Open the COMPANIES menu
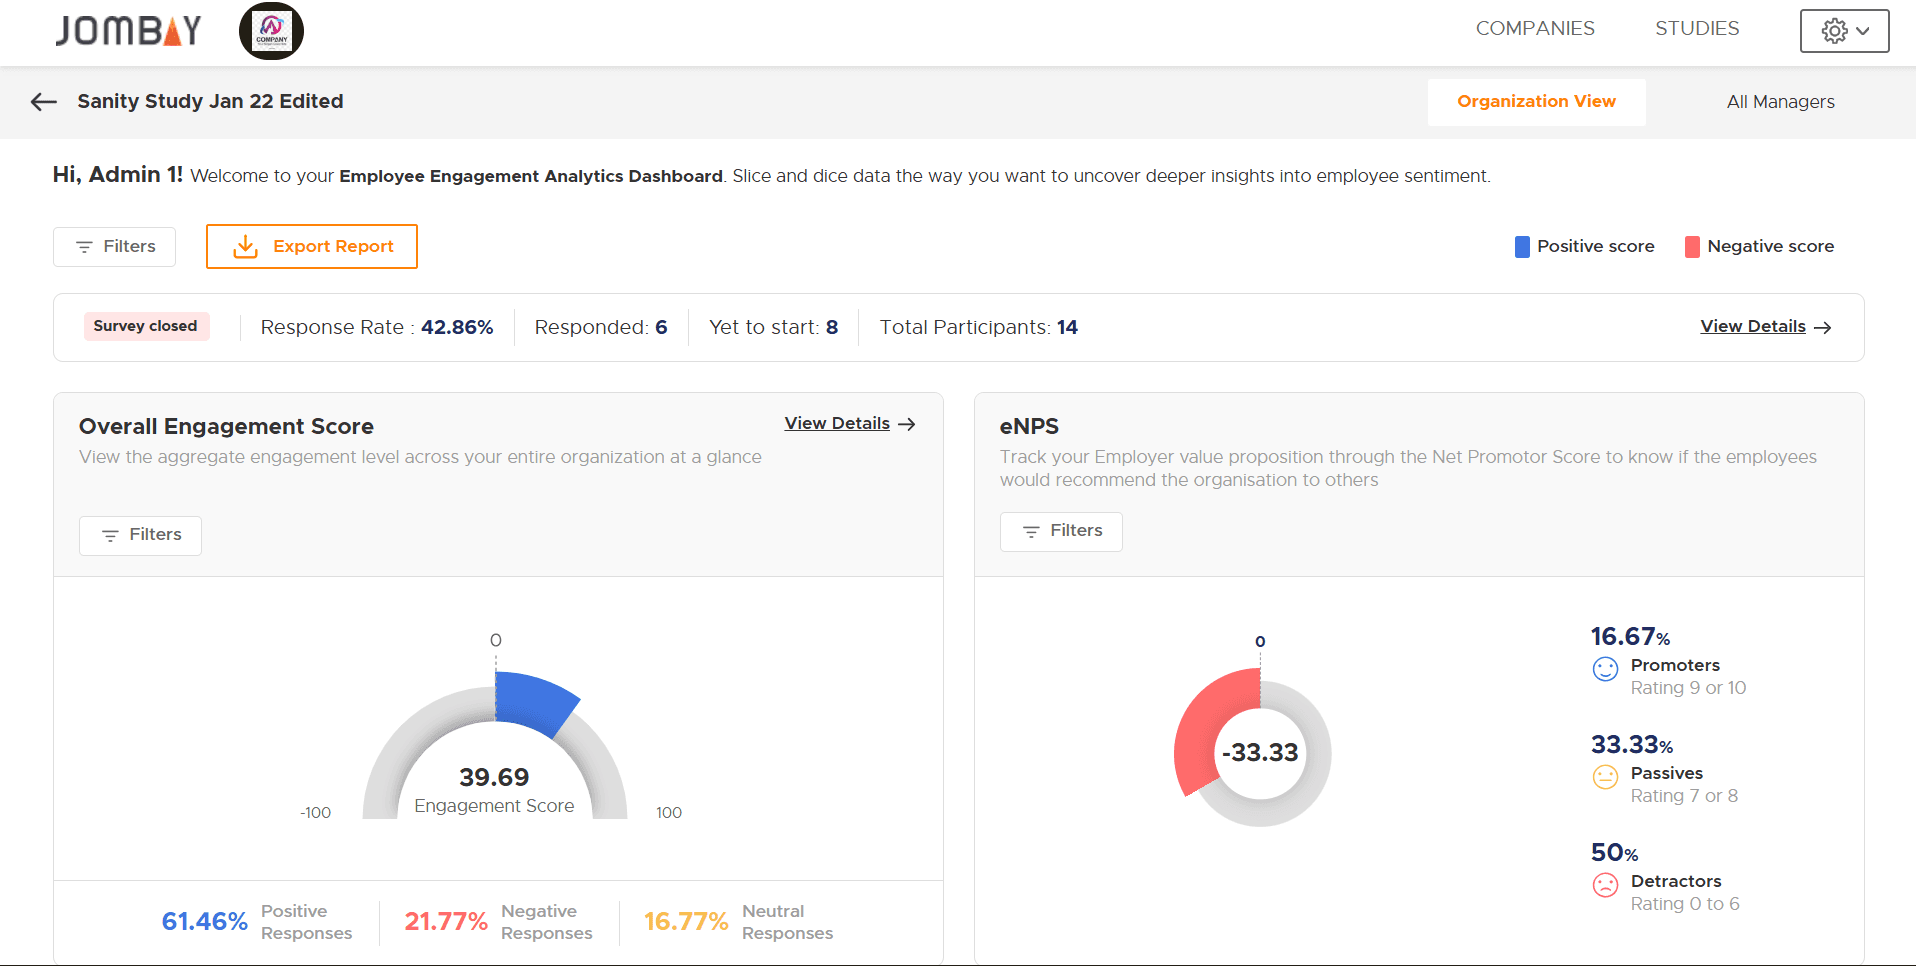The width and height of the screenshot is (1916, 966). pos(1535,28)
